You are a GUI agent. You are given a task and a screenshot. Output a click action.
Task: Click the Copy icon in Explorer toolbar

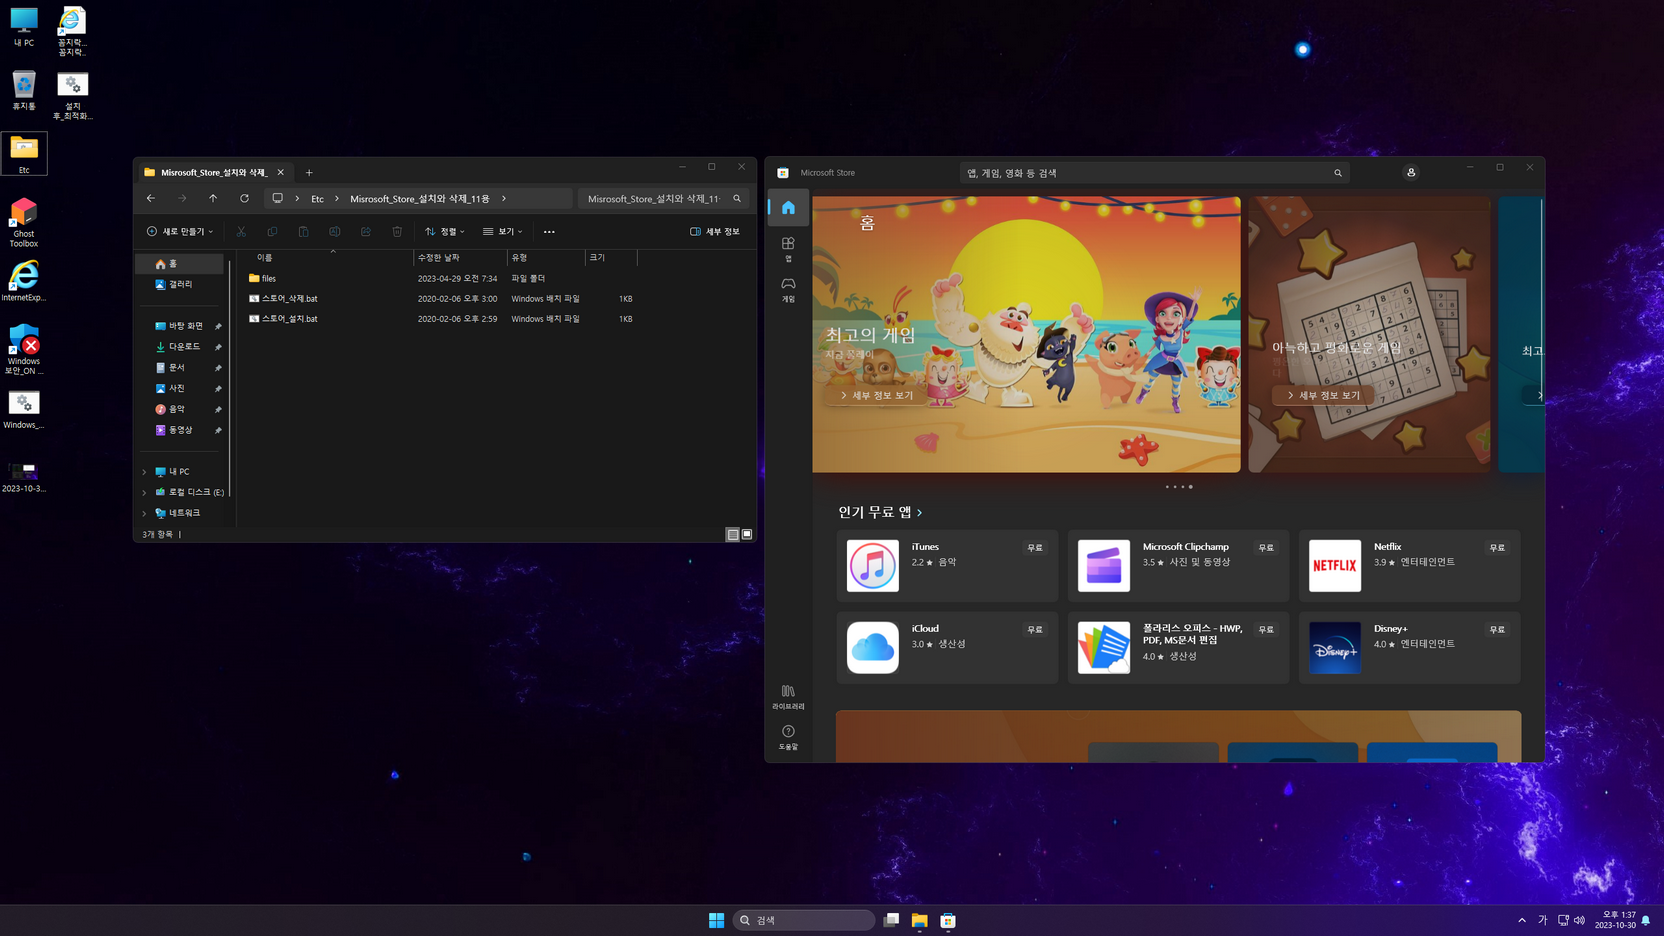click(x=272, y=231)
